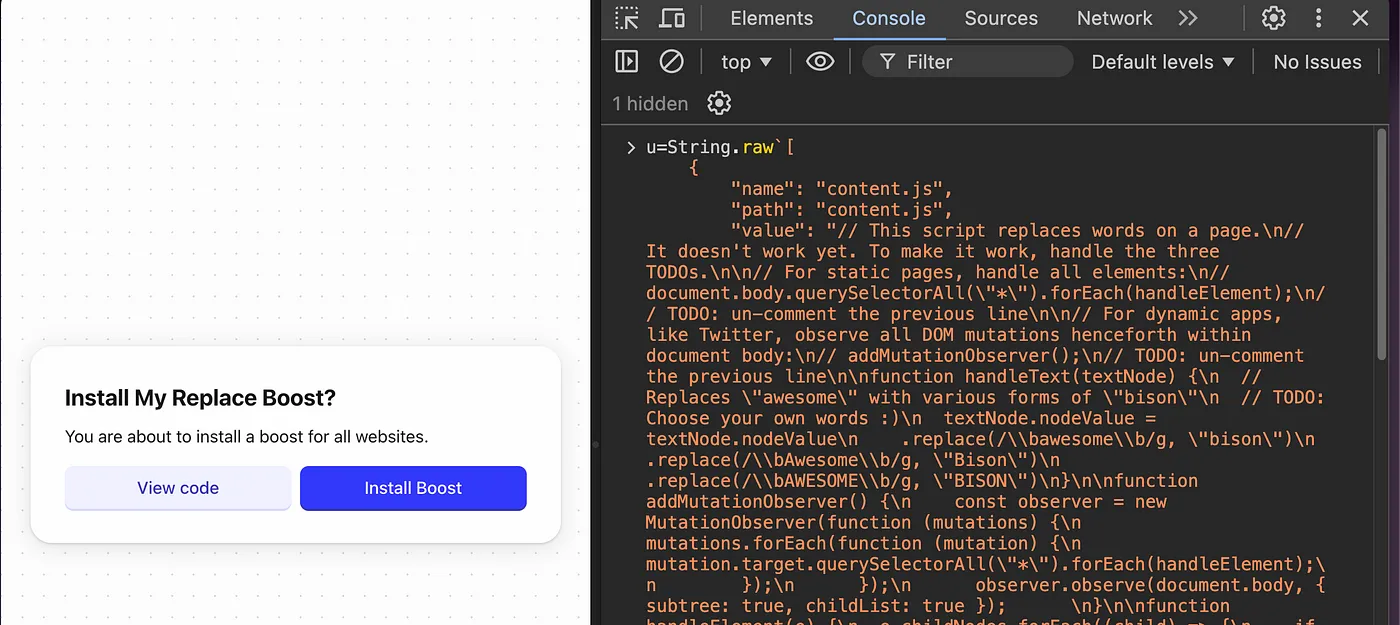The image size is (1400, 625).
Task: Click the Install Boost button
Action: click(413, 488)
